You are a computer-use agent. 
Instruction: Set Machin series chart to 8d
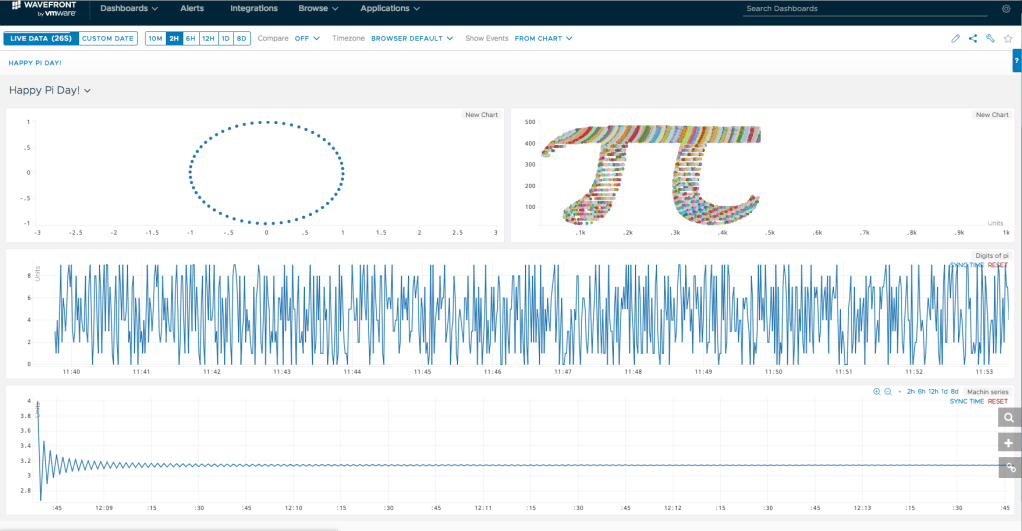(x=955, y=392)
